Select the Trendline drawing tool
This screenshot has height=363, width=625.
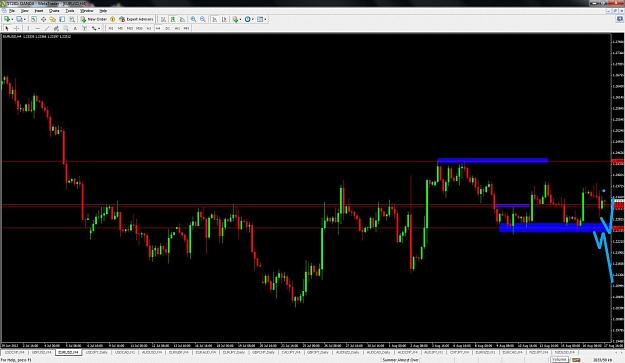point(47,28)
